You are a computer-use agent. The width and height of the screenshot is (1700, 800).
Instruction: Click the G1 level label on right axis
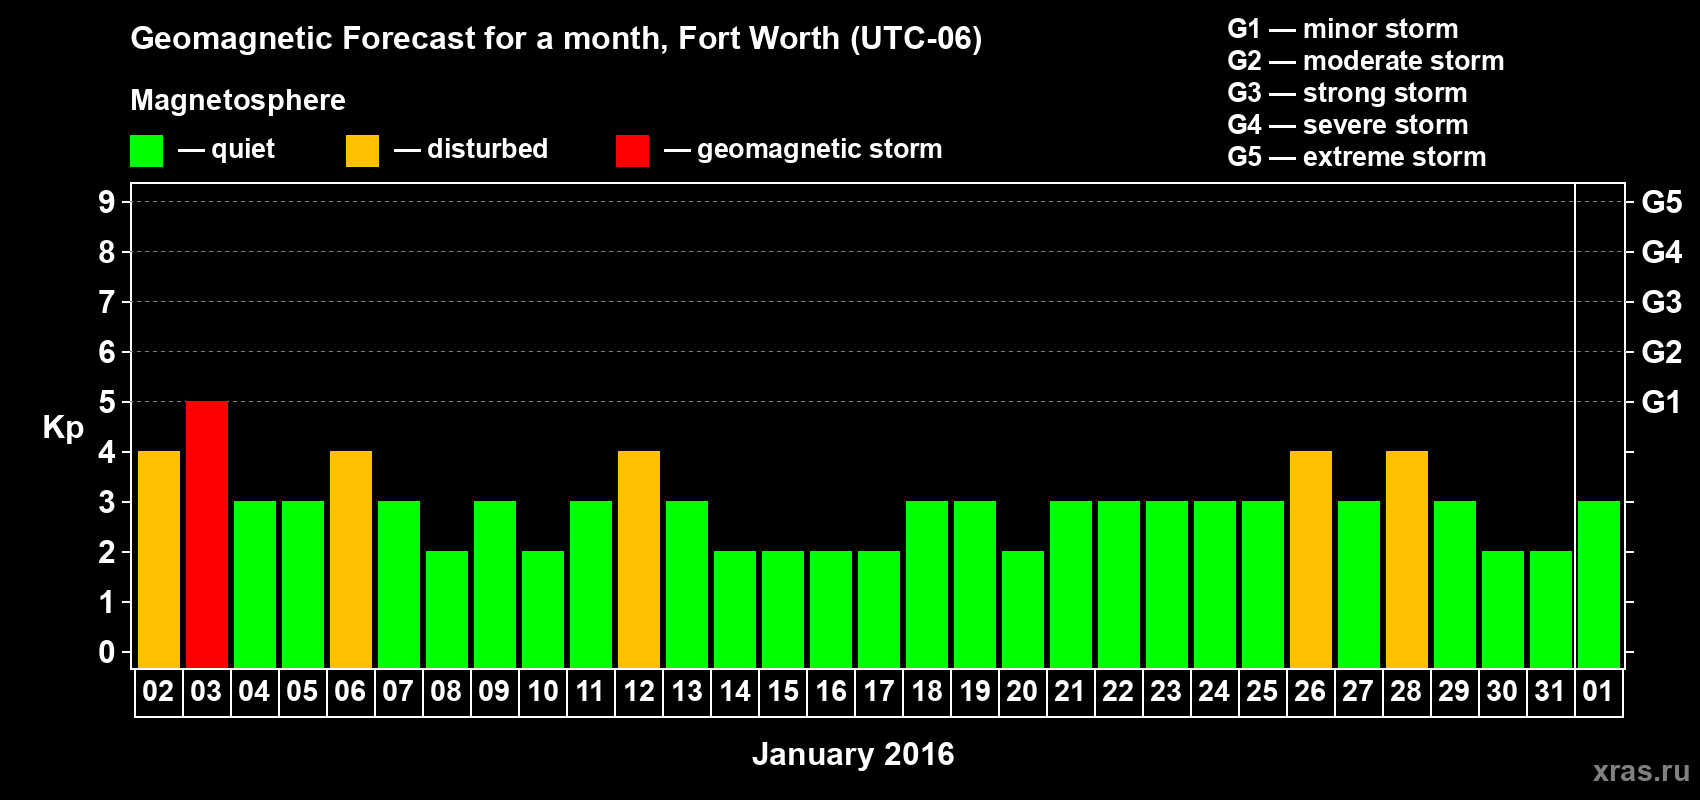pyautogui.click(x=1661, y=402)
